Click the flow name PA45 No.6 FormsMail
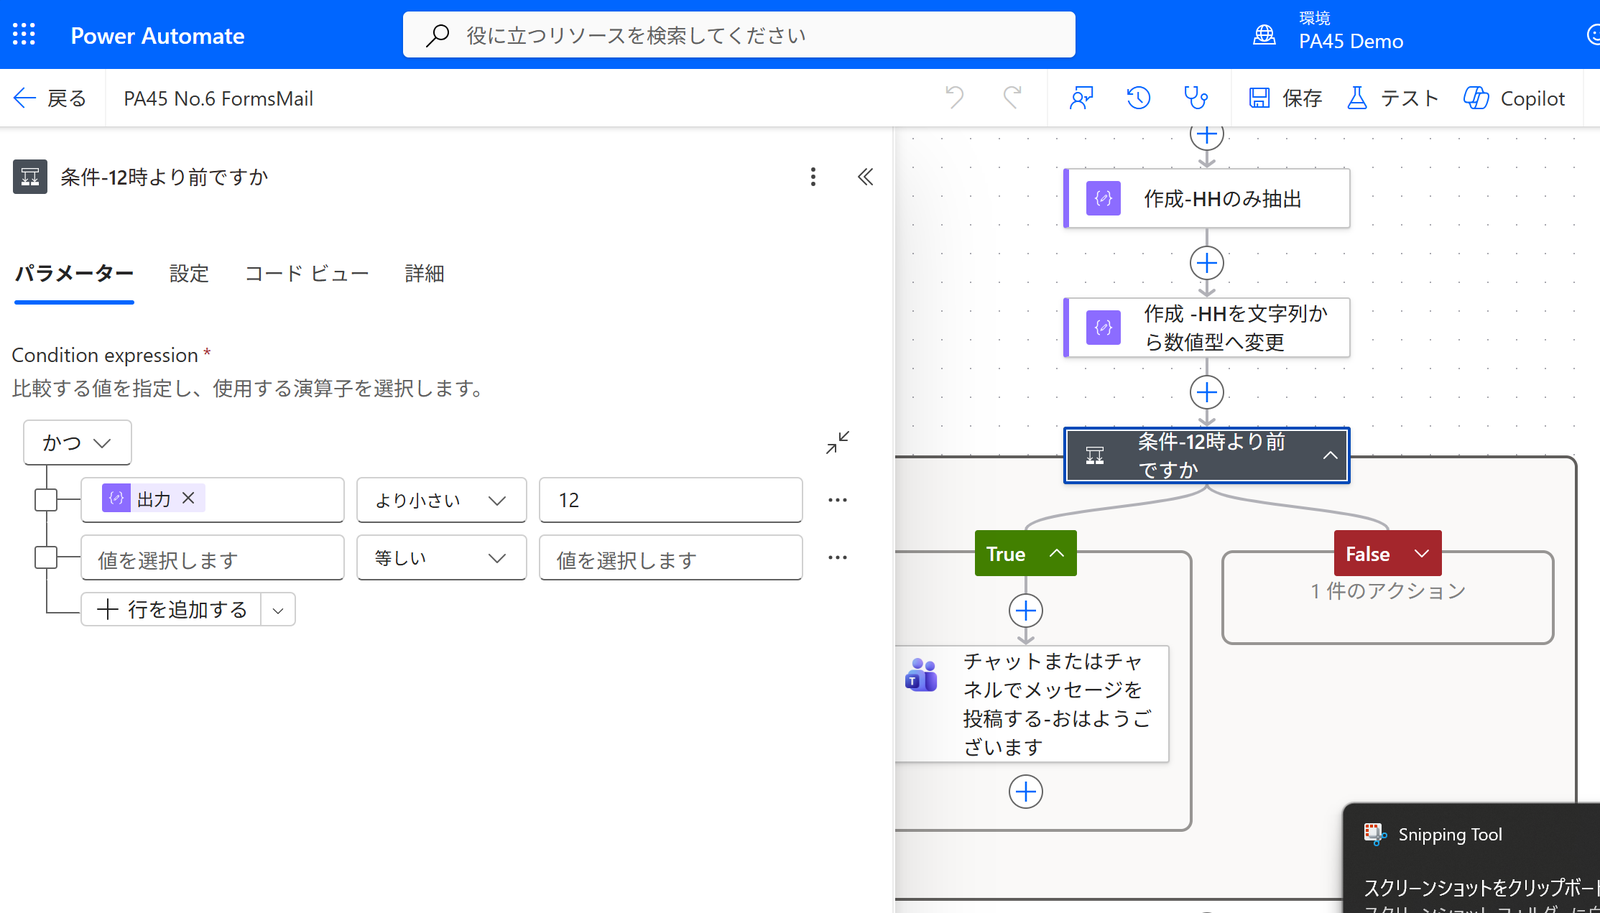Image resolution: width=1600 pixels, height=913 pixels. click(218, 98)
